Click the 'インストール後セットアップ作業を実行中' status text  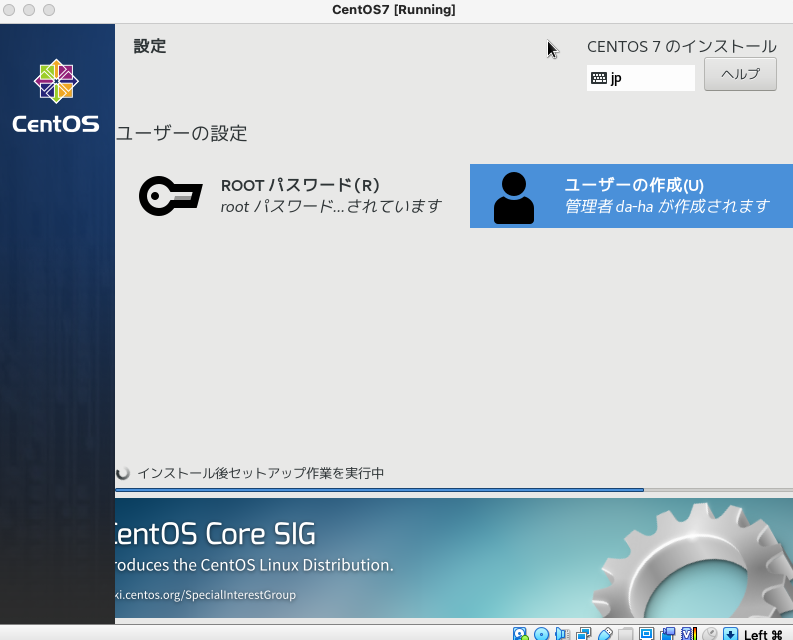click(260, 473)
